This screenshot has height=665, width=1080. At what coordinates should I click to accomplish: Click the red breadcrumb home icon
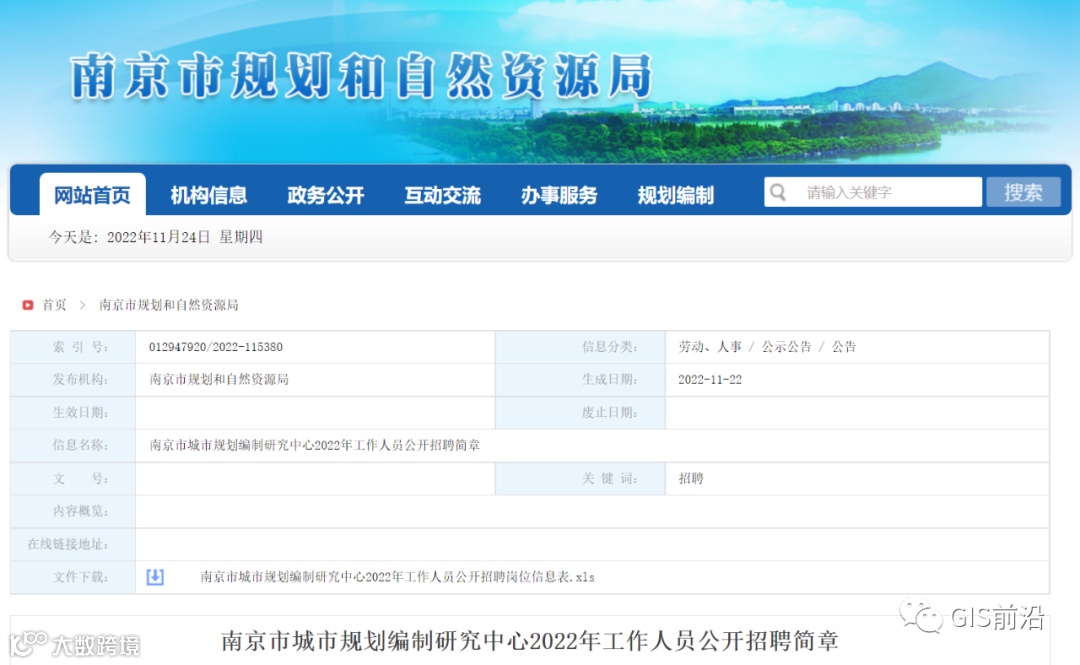[x=28, y=305]
